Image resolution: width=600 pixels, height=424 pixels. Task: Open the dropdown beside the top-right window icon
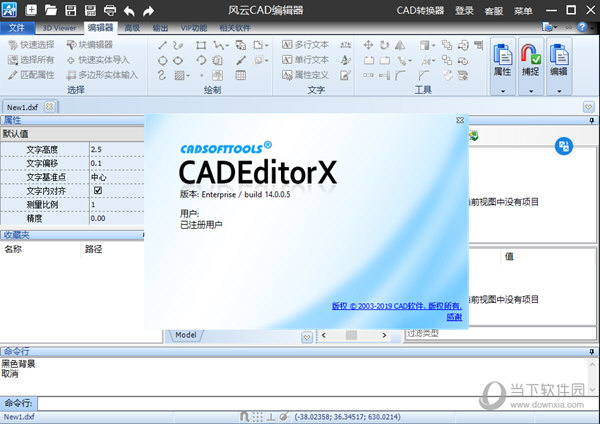click(x=555, y=27)
